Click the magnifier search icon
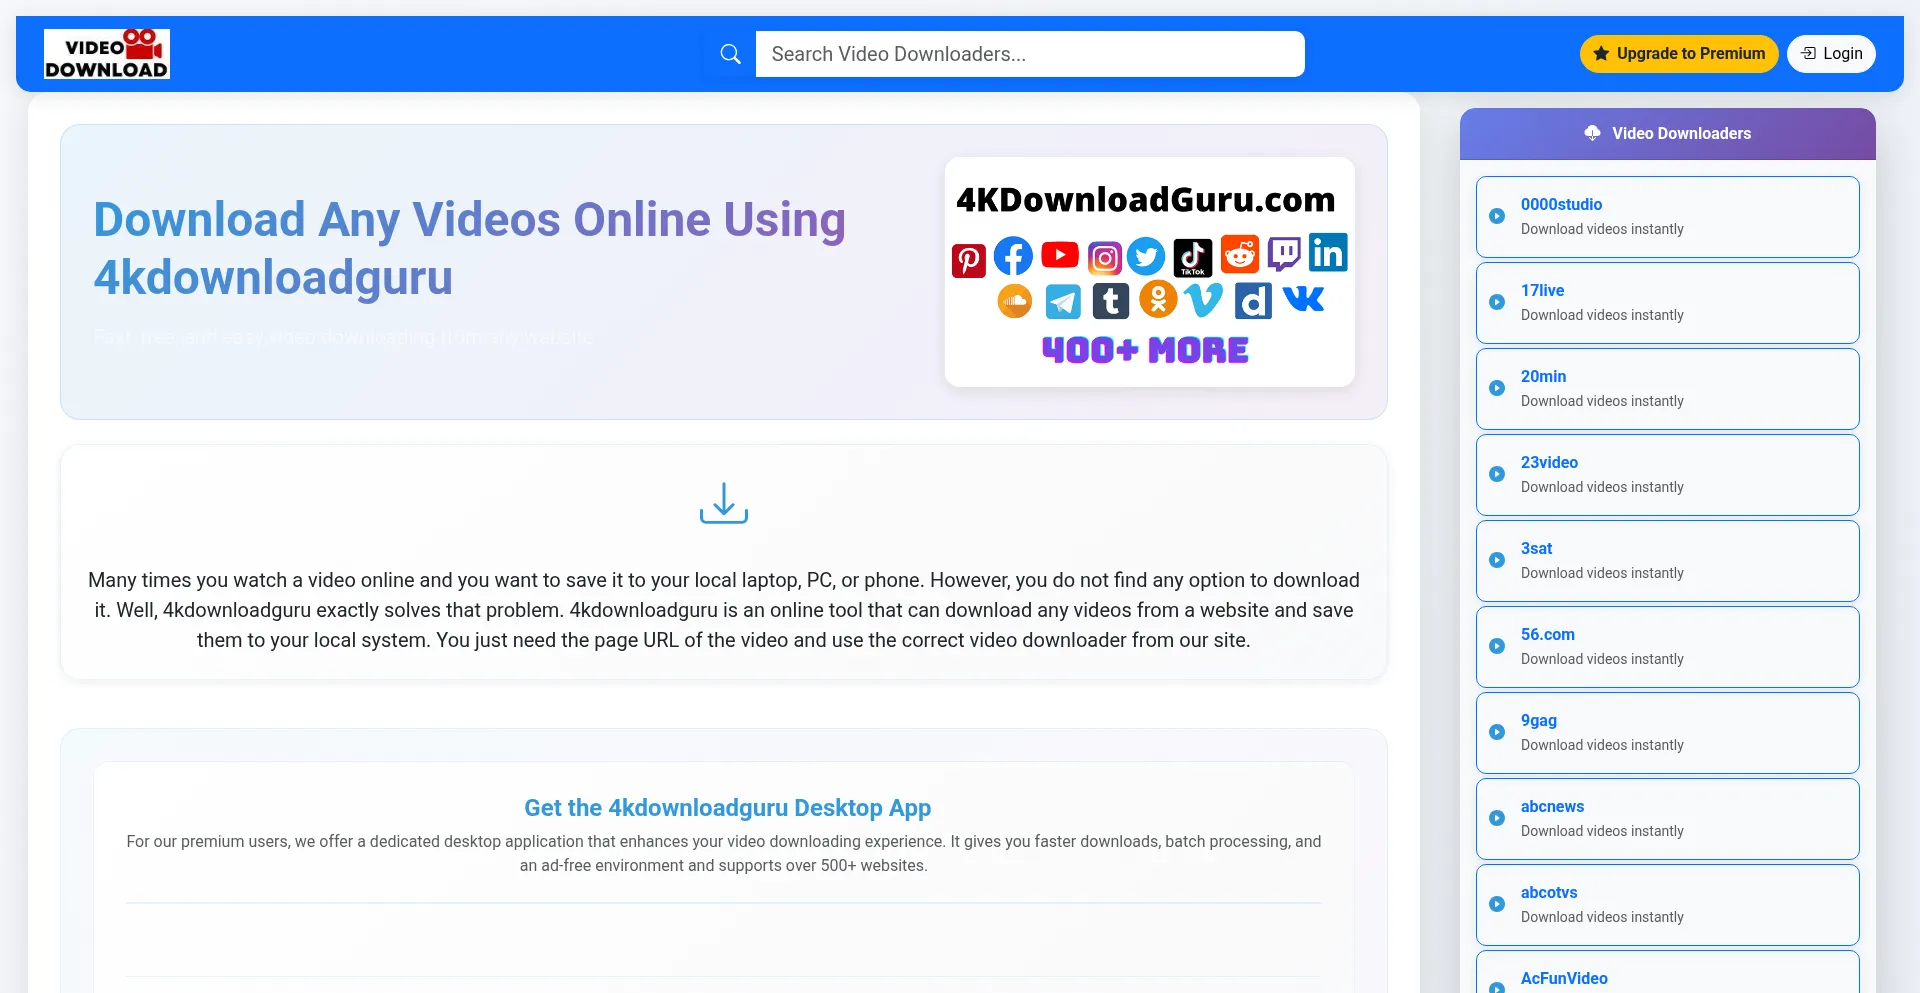The height and width of the screenshot is (993, 1920). pyautogui.click(x=731, y=54)
